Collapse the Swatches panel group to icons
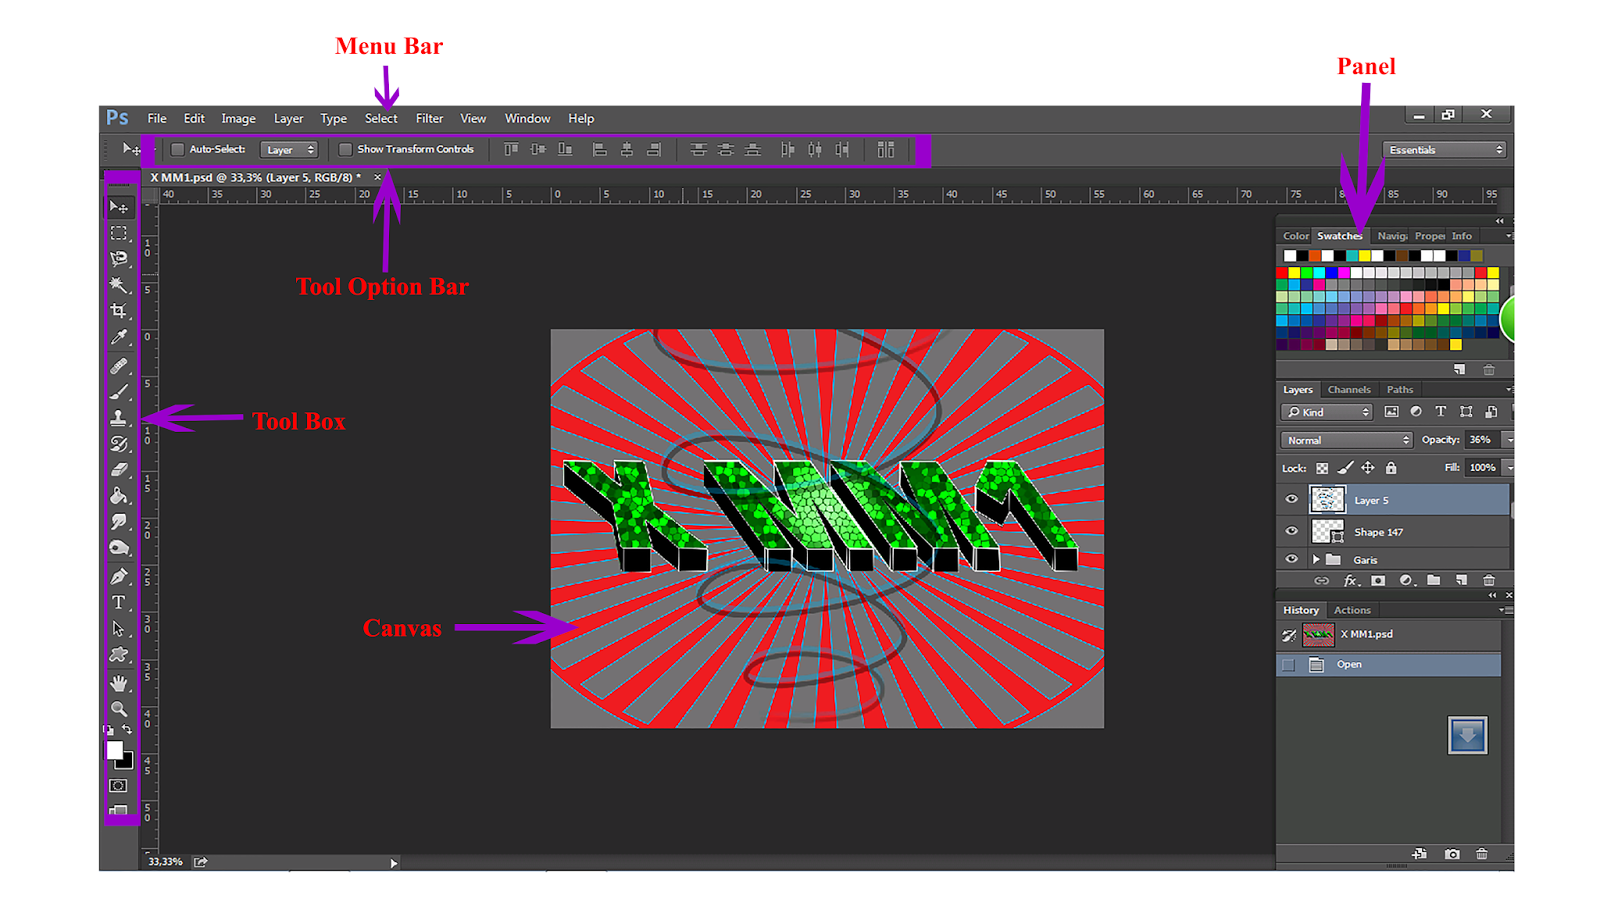The width and height of the screenshot is (1600, 899). click(x=1499, y=221)
